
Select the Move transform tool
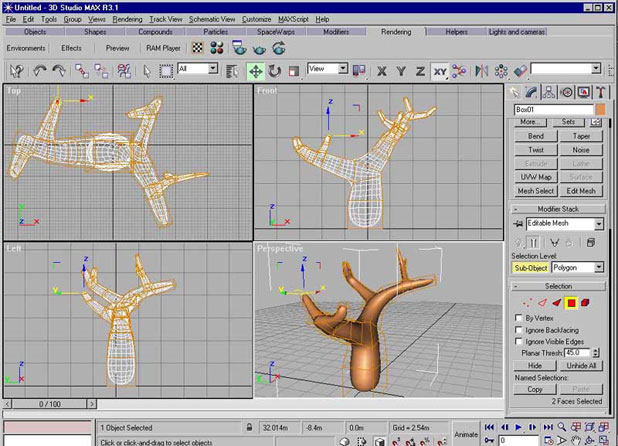pos(255,71)
